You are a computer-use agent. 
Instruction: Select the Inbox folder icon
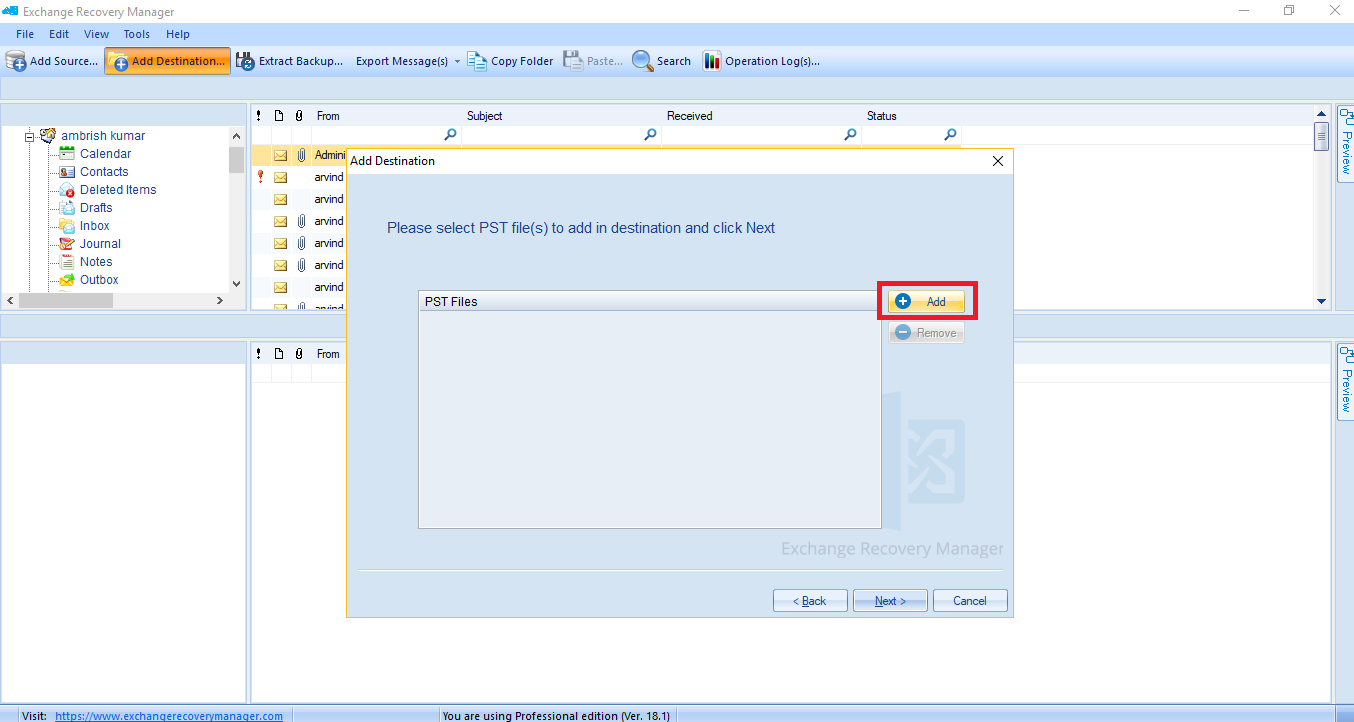[67, 225]
